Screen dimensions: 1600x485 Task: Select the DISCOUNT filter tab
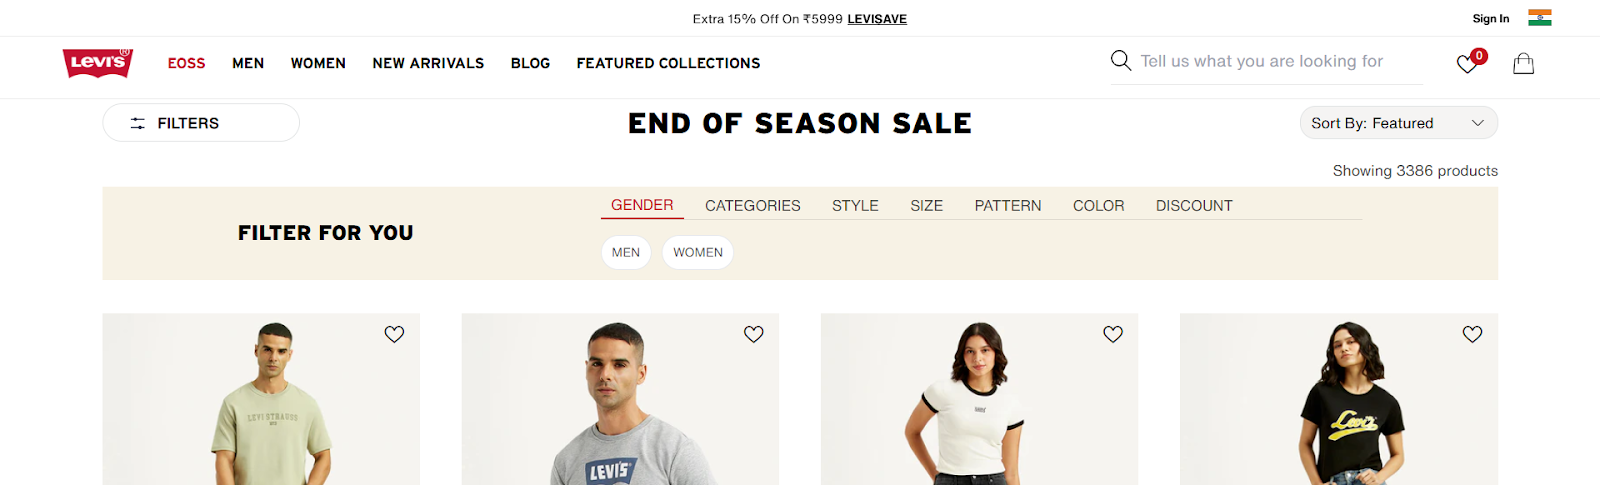click(x=1194, y=206)
